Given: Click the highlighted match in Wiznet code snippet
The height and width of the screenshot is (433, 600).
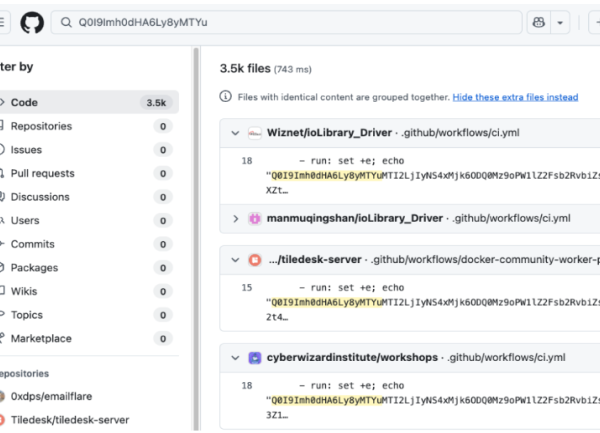Looking at the screenshot, I should 327,176.
